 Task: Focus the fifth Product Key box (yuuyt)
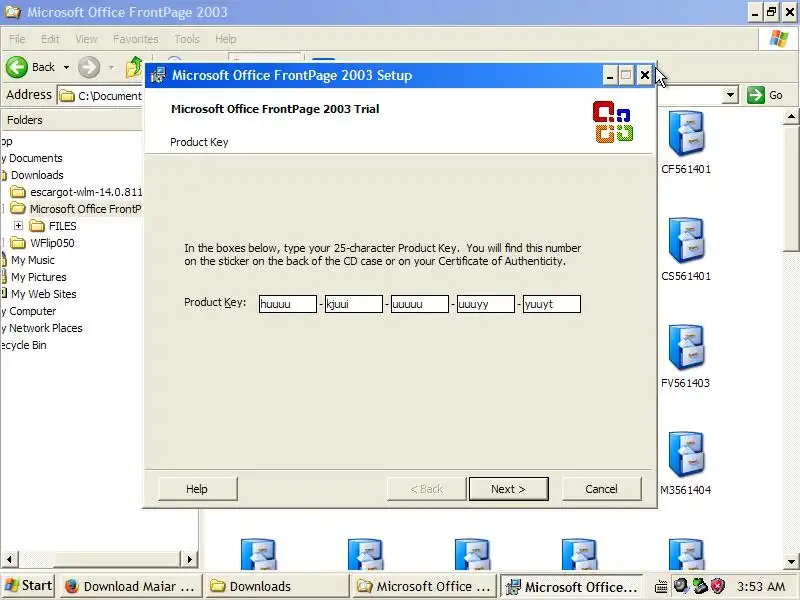tap(552, 304)
